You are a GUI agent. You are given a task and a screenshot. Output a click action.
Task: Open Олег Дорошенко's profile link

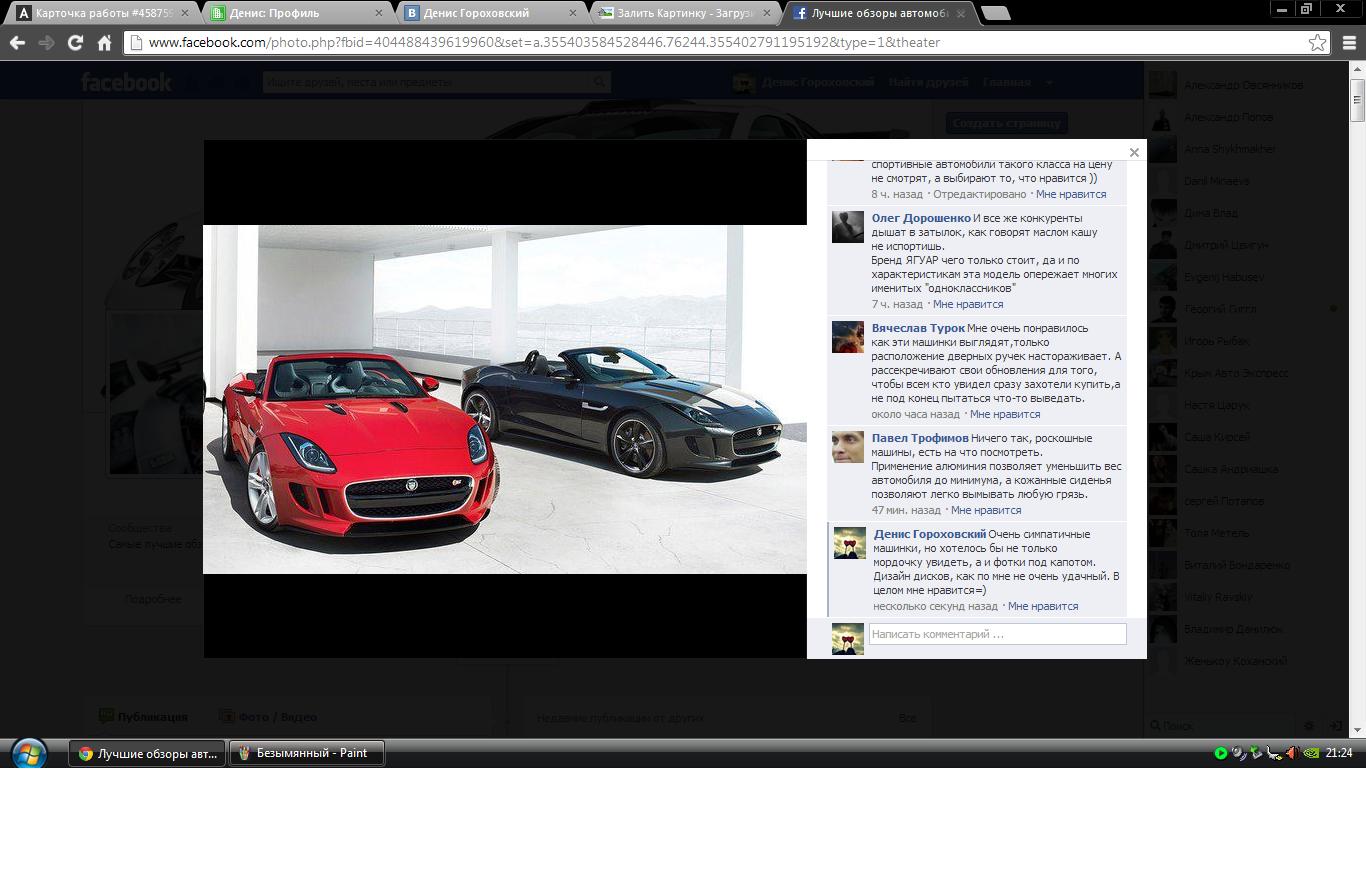(x=921, y=218)
